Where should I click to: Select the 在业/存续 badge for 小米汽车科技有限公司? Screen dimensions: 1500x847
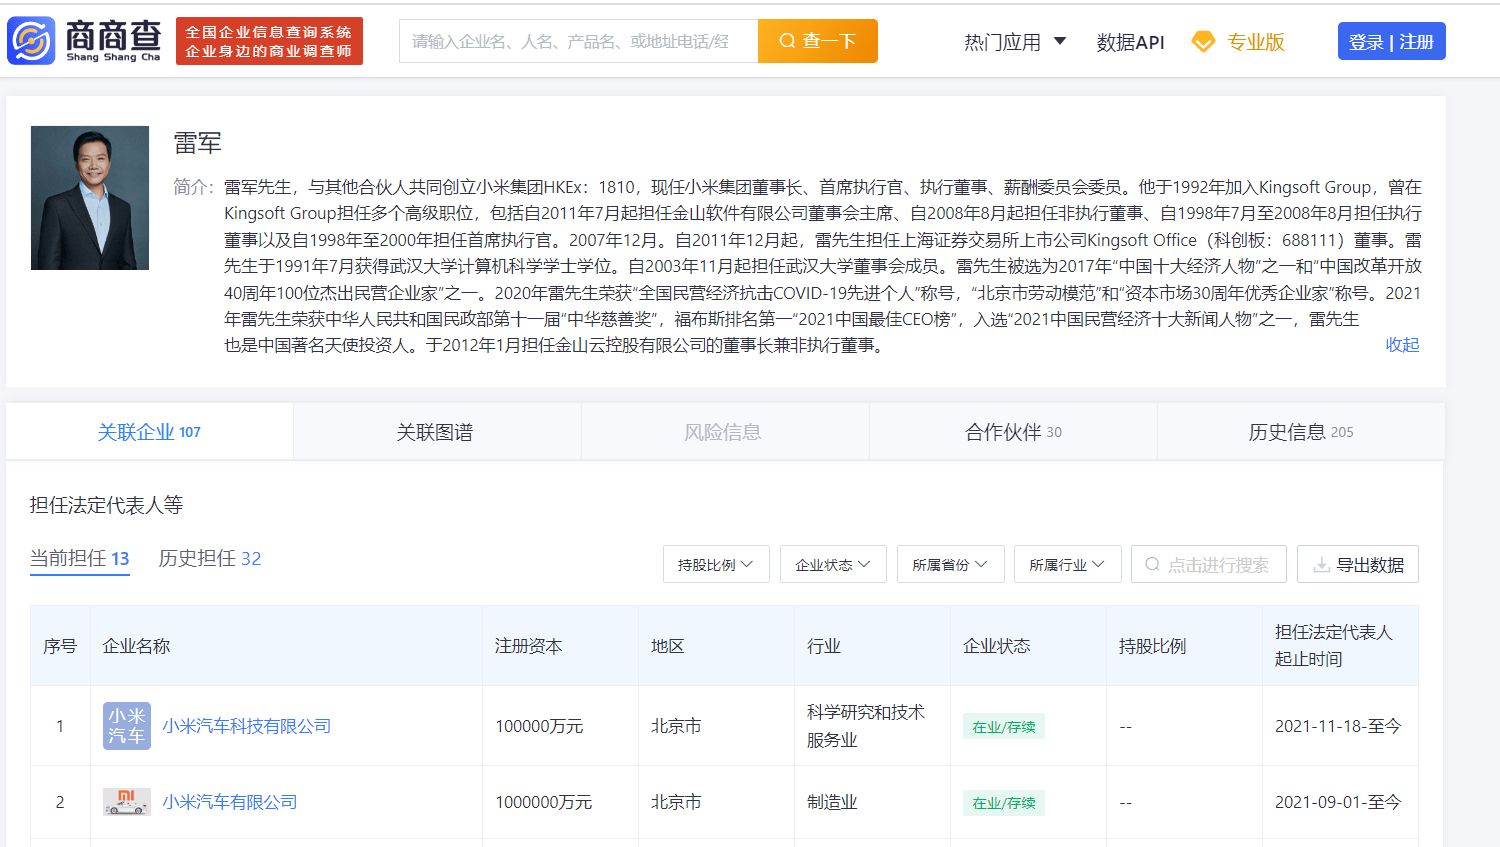coord(1004,727)
